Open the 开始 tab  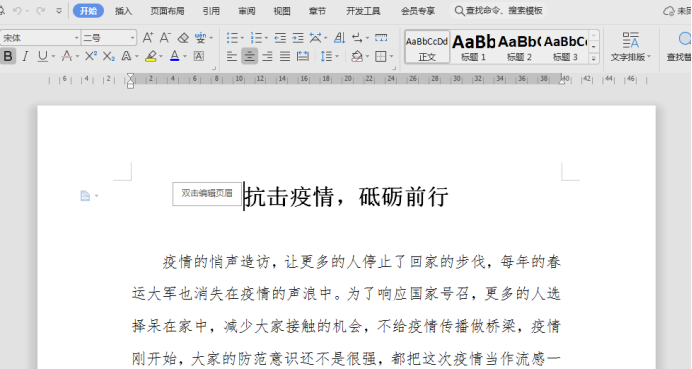tap(88, 11)
